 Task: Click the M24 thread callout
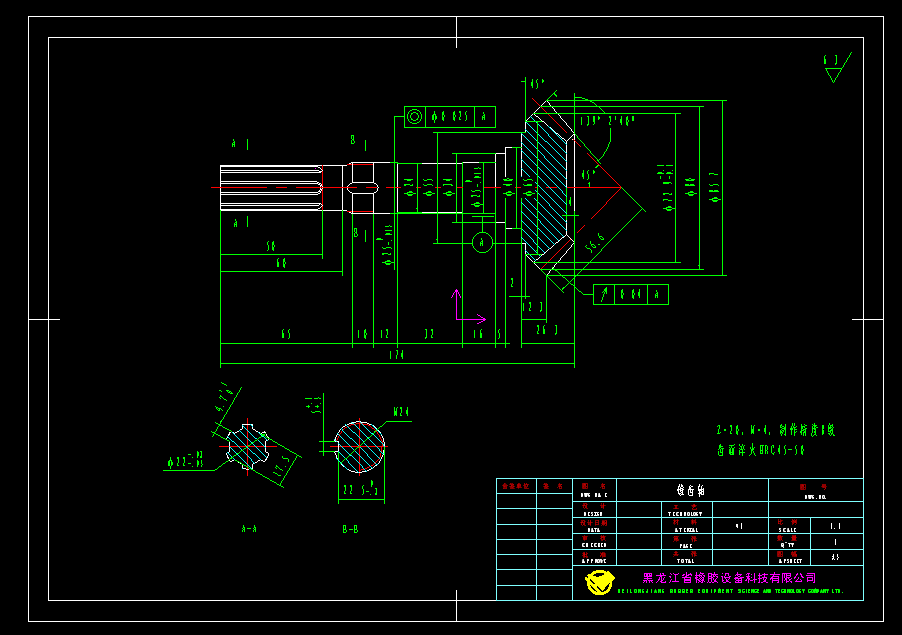(x=401, y=412)
